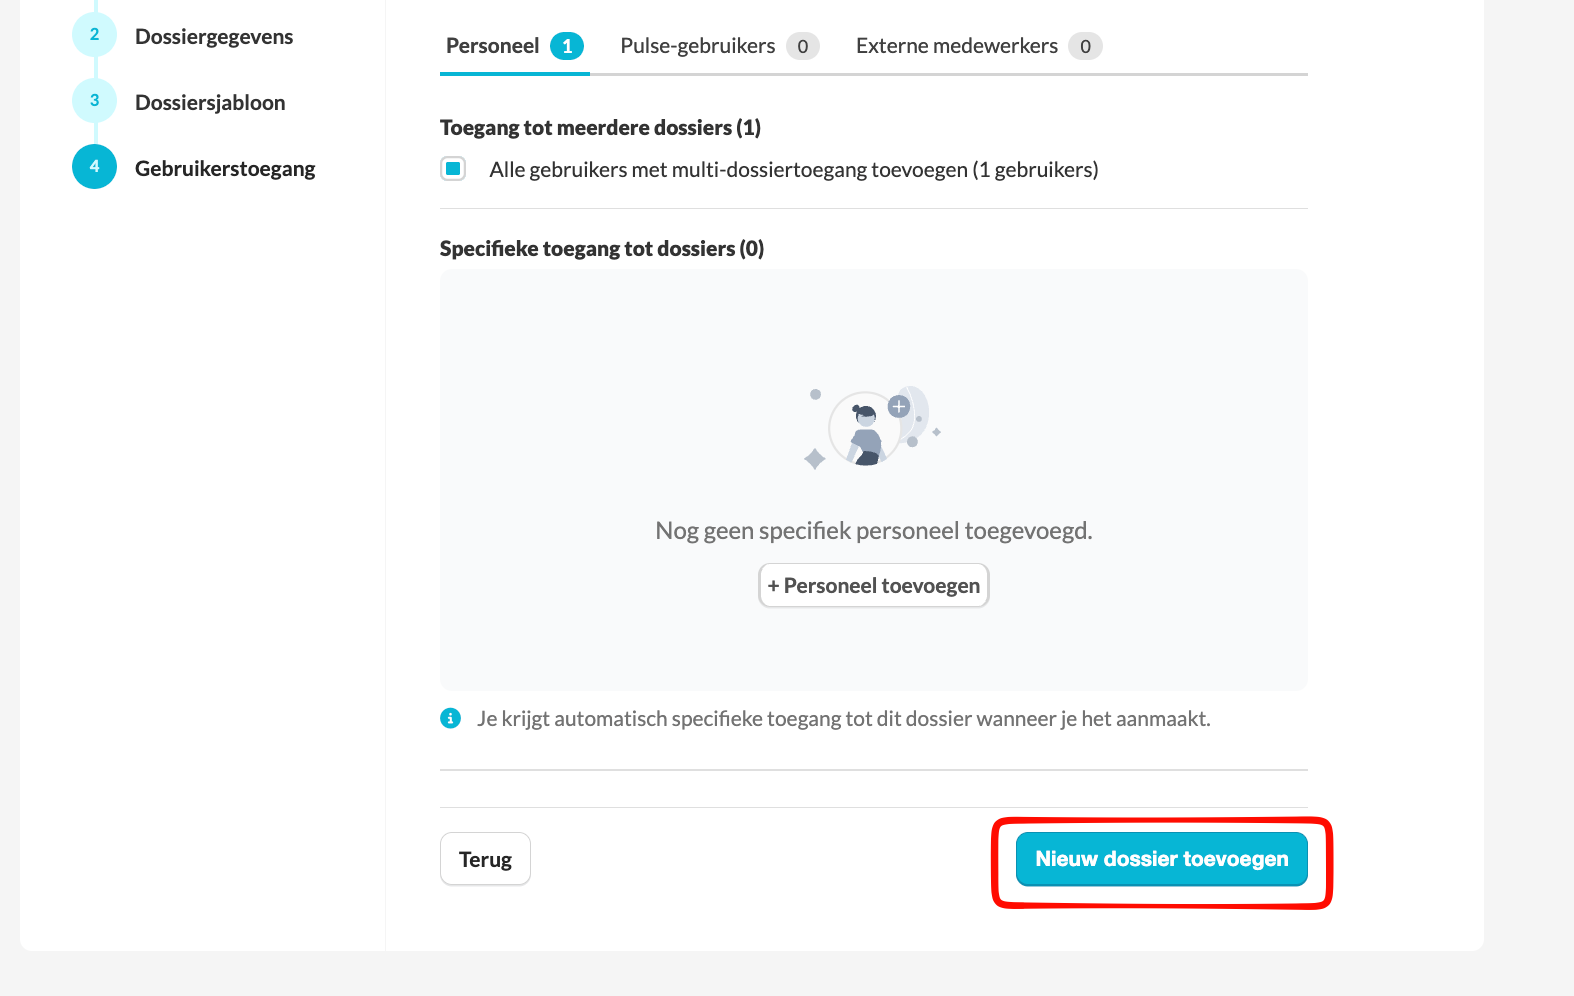The image size is (1574, 996).
Task: Click the step 4 circle icon
Action: tap(95, 167)
